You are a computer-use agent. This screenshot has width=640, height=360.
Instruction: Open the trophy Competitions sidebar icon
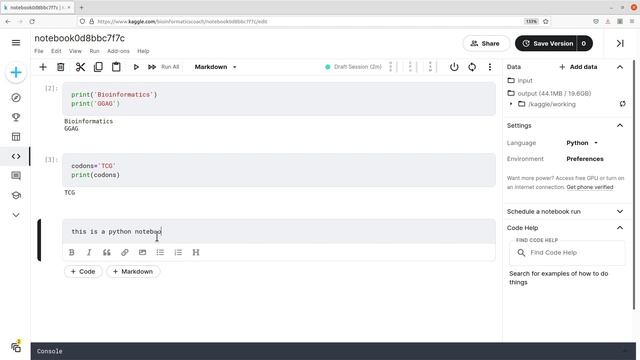click(x=16, y=117)
